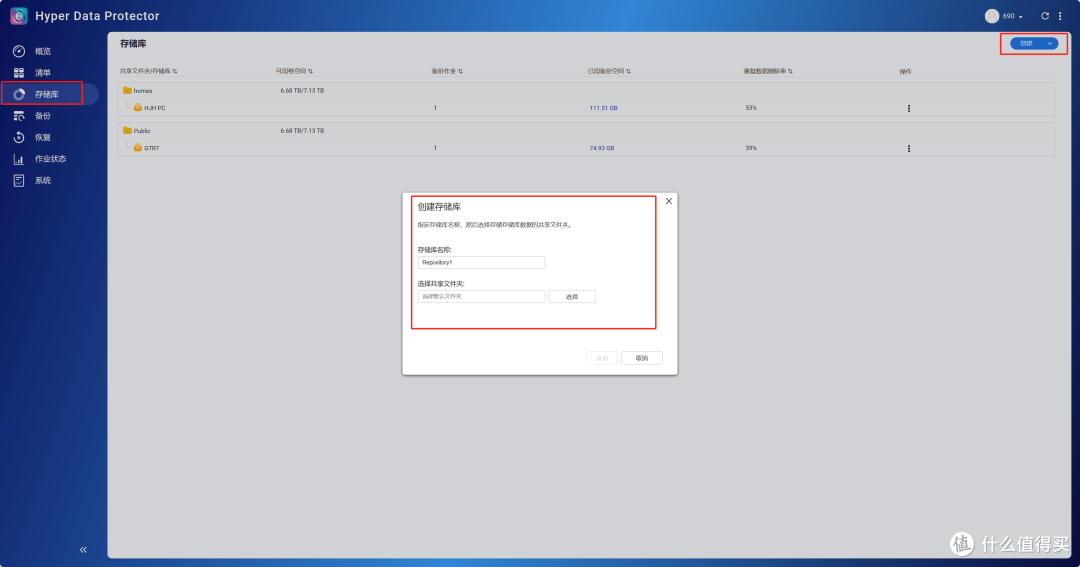
Task: Open the actions menu for GTR7
Action: pyautogui.click(x=908, y=148)
